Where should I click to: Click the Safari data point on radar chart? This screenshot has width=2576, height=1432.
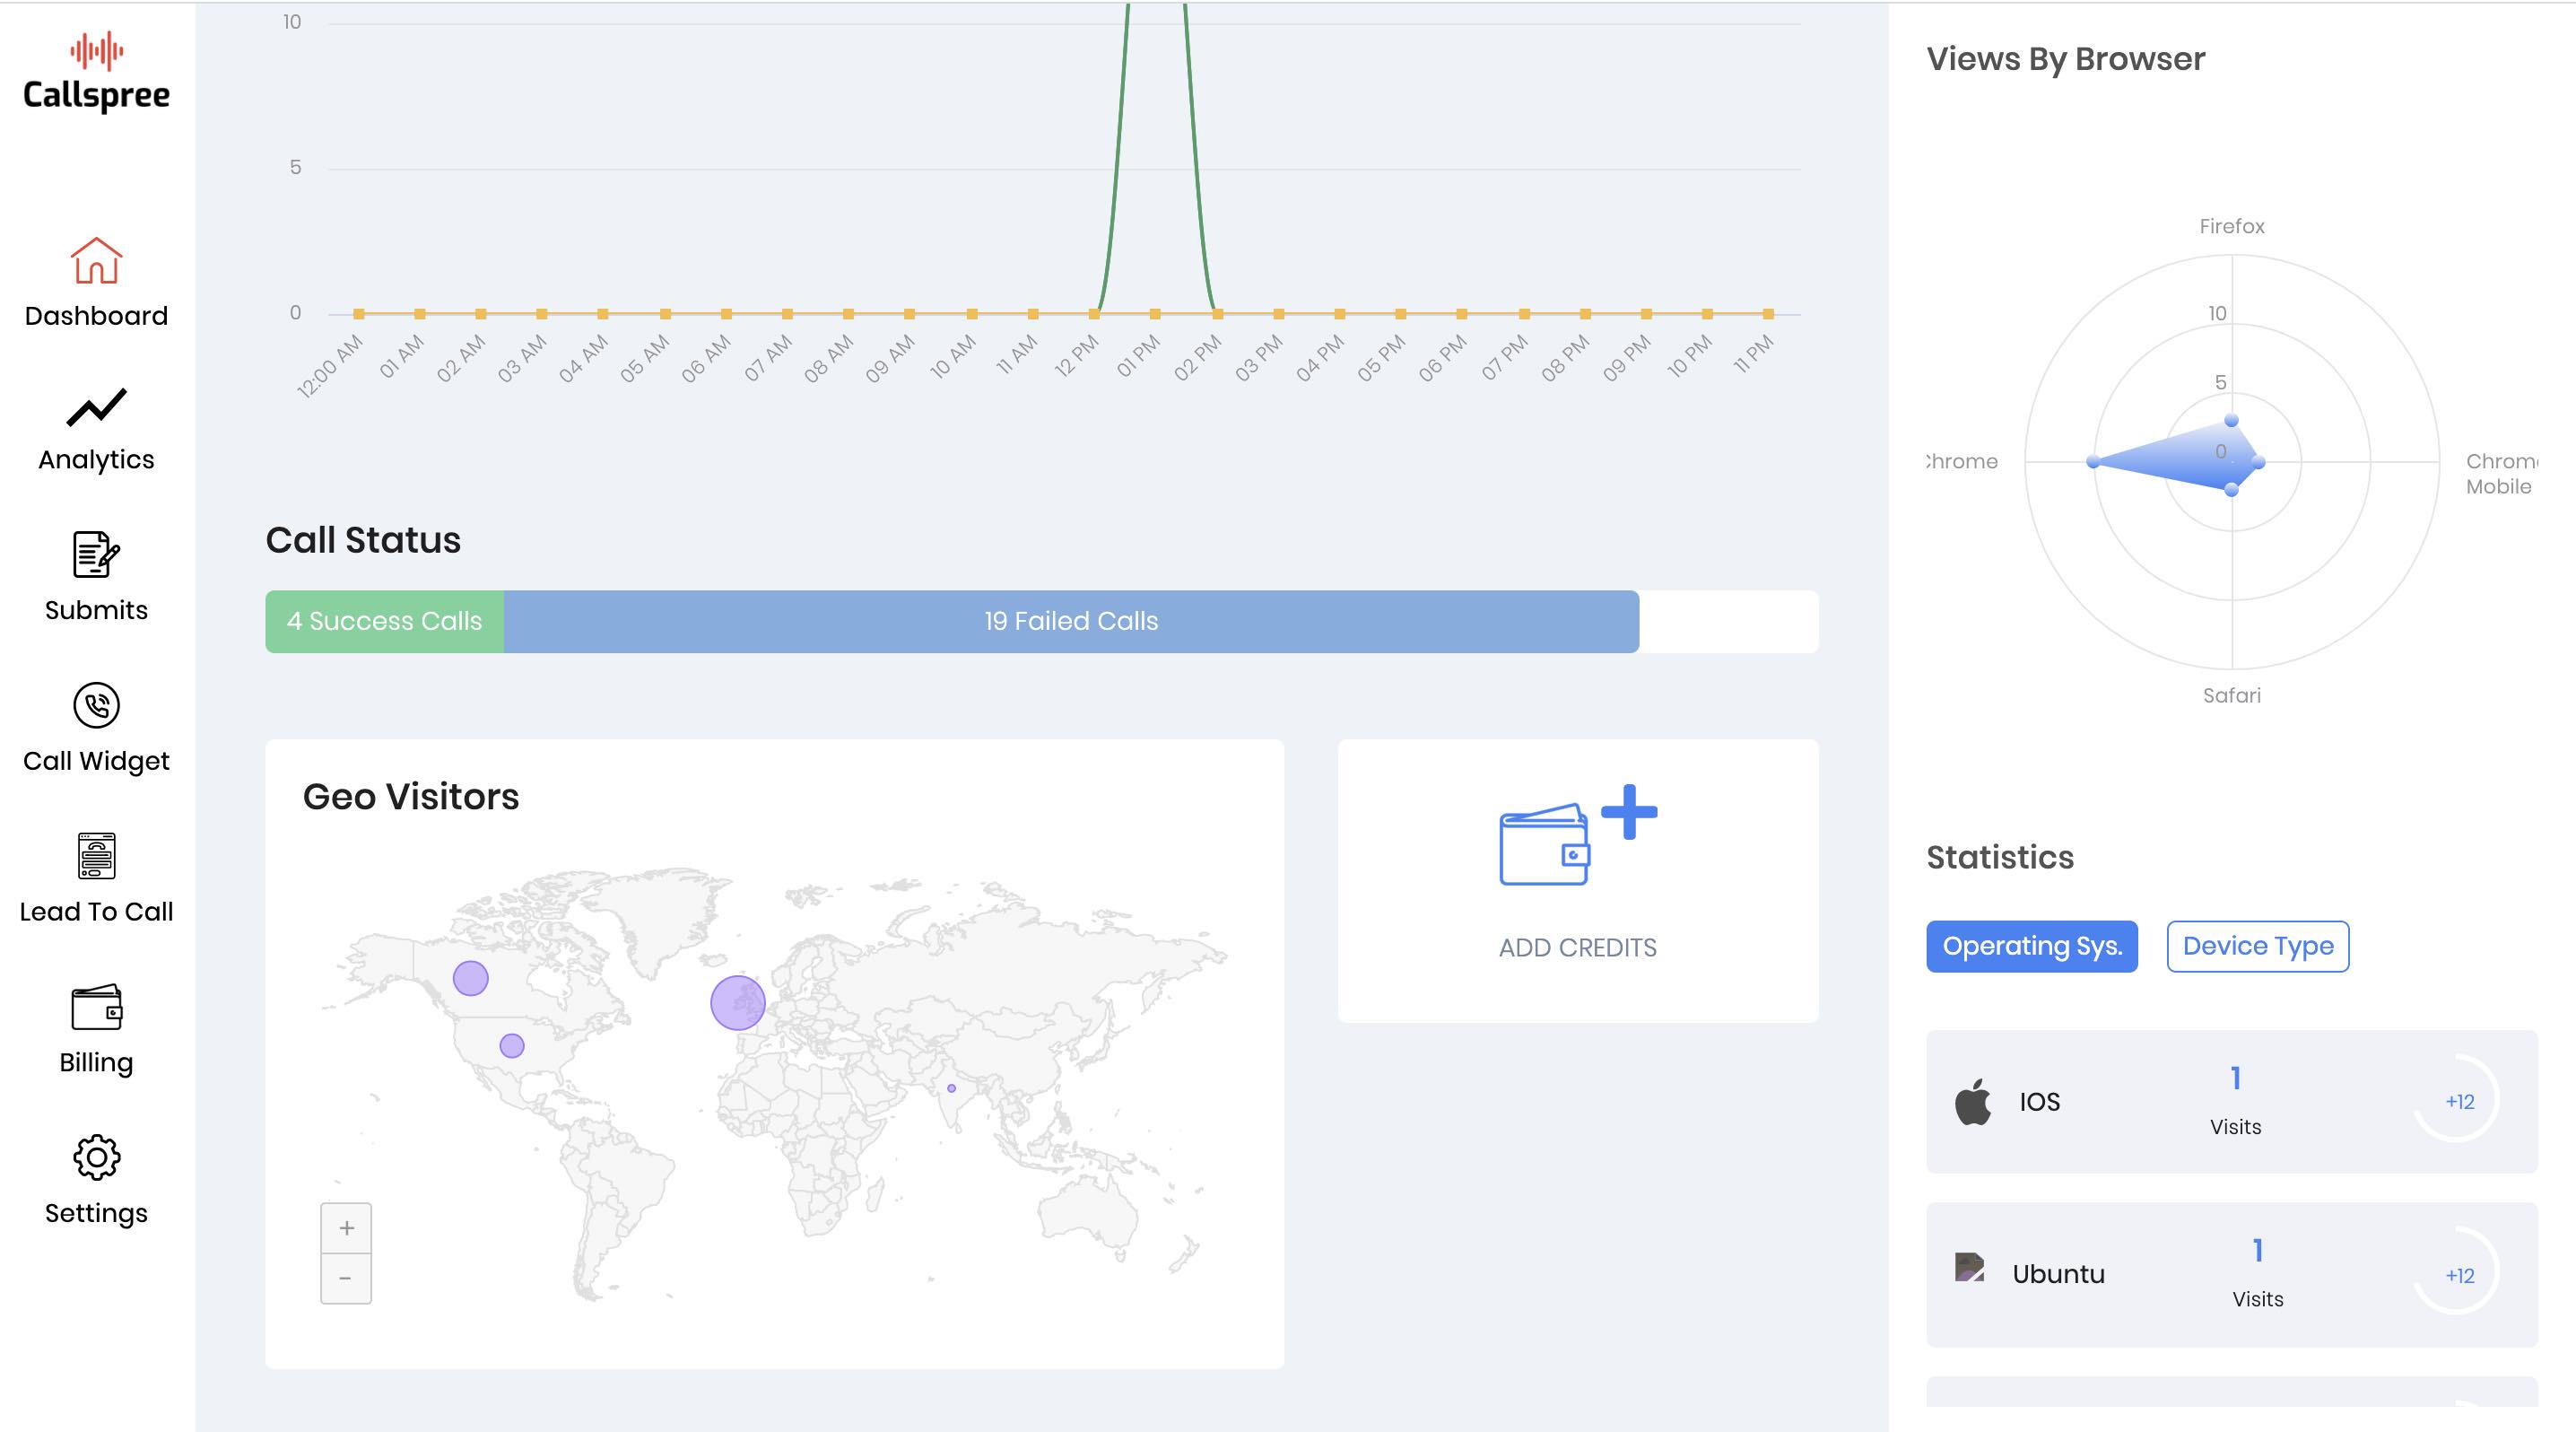[2231, 489]
